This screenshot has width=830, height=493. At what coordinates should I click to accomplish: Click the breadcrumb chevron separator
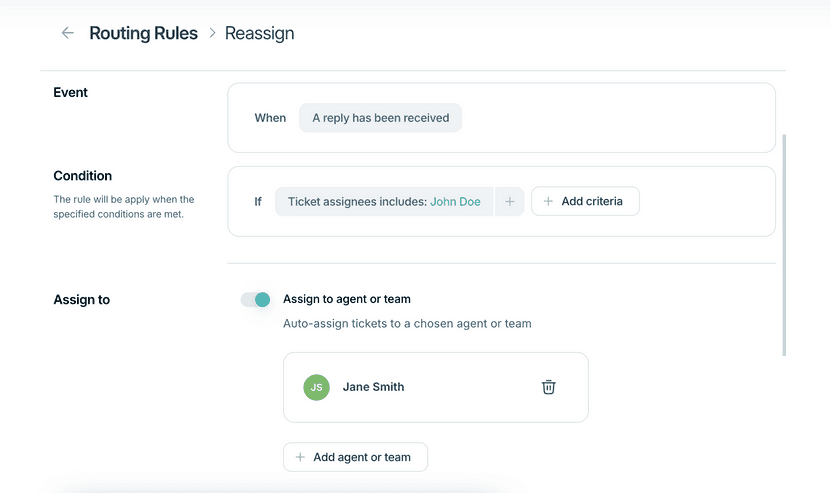pos(212,33)
